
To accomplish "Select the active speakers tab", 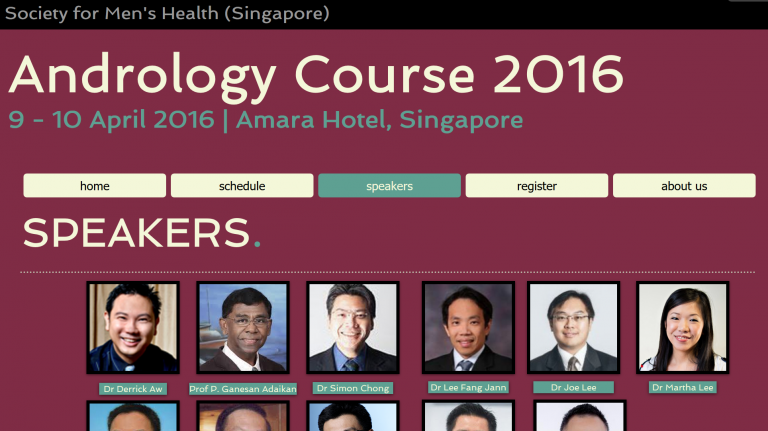I will (389, 186).
